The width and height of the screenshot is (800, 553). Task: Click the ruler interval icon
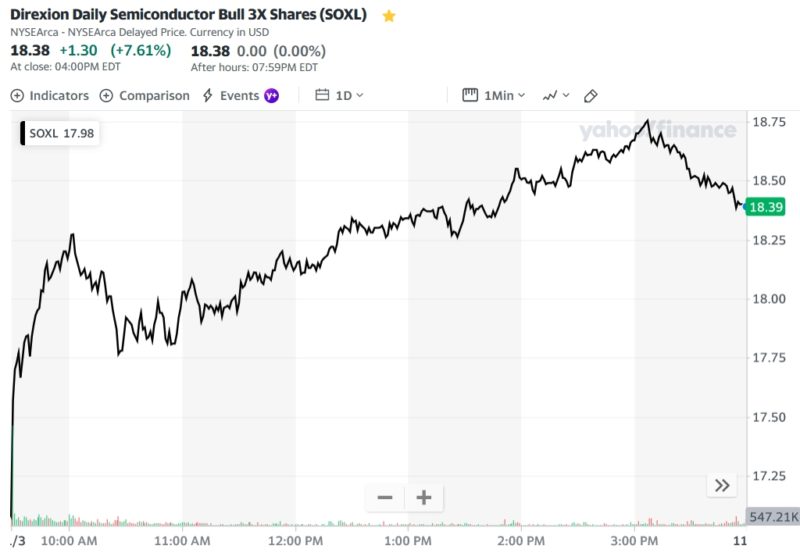[470, 95]
